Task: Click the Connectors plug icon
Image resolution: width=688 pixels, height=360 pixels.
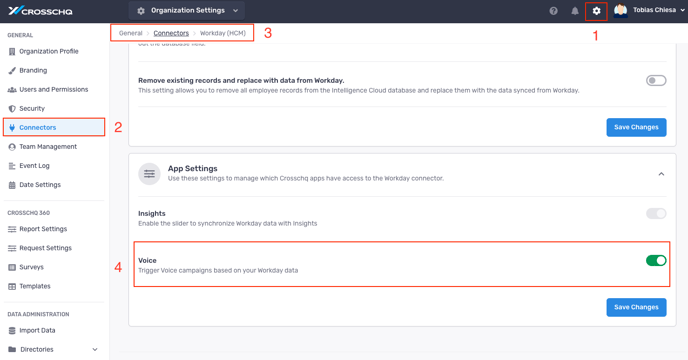Action: pyautogui.click(x=12, y=127)
